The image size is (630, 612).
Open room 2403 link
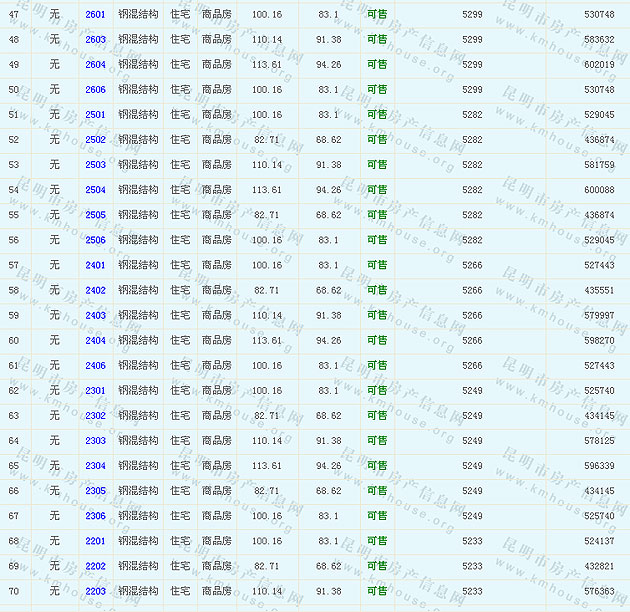[95, 316]
